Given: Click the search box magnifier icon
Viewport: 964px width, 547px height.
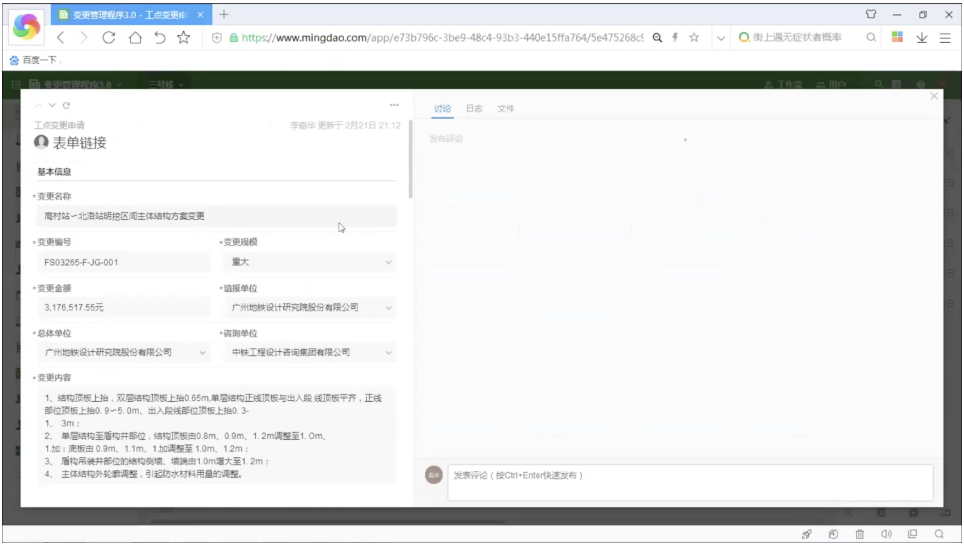Looking at the screenshot, I should (871, 37).
